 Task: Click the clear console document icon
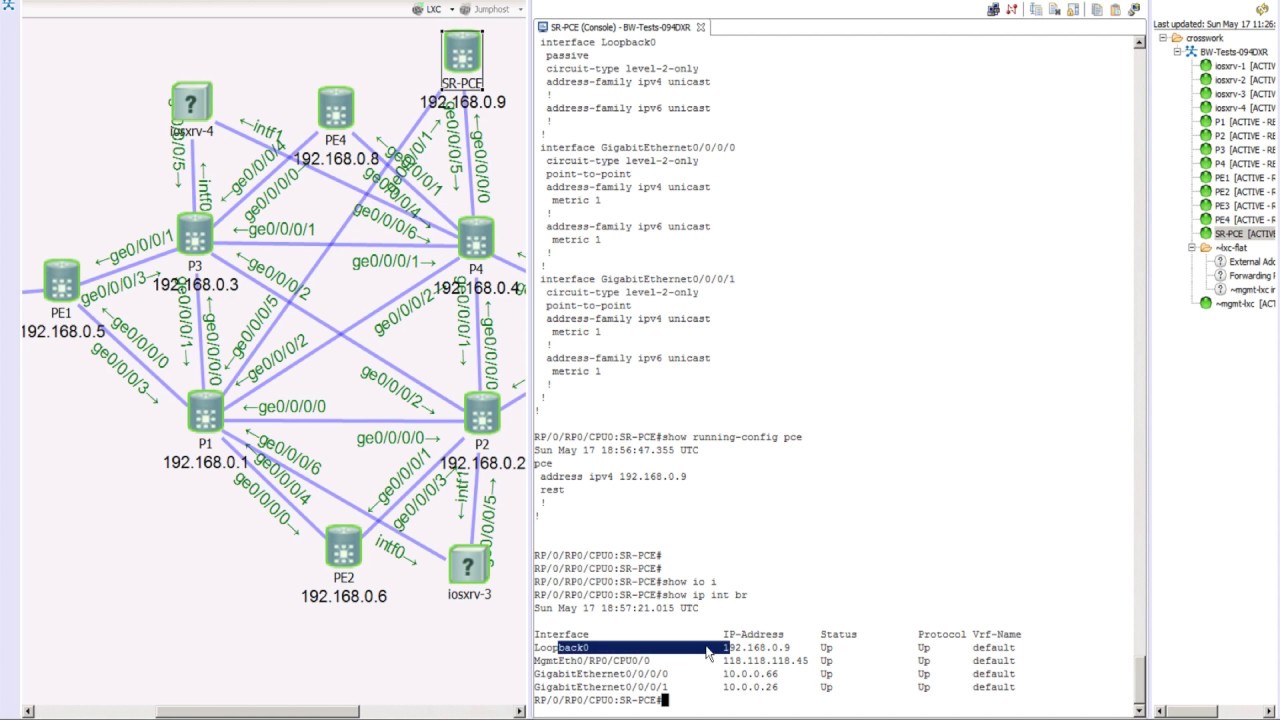[x=1054, y=10]
